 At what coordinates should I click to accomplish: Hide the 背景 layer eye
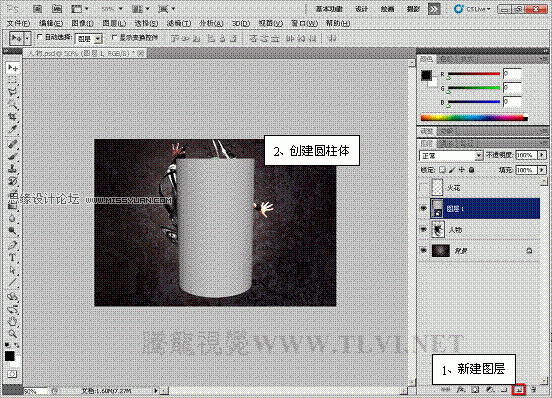[424, 251]
